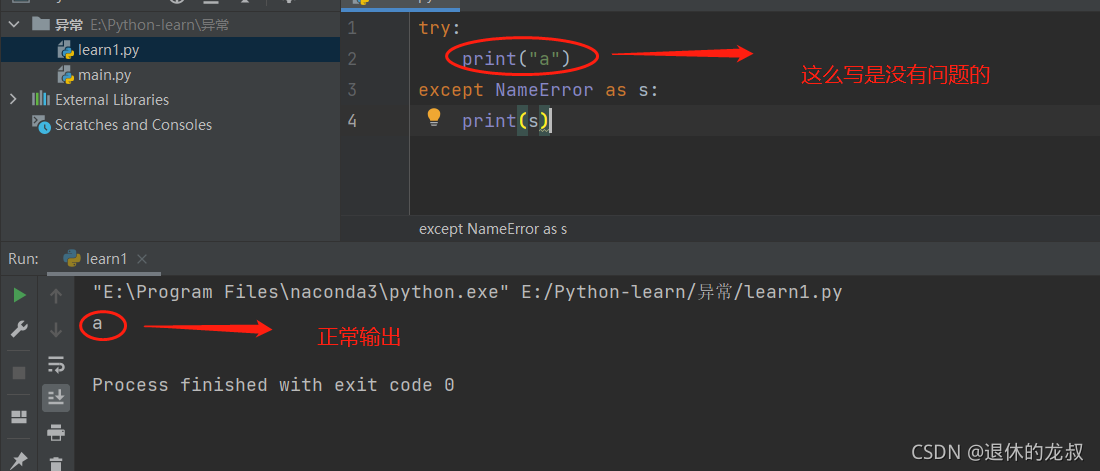Click the gray Stop process square
Viewport: 1100px width, 471px height.
[x=20, y=373]
